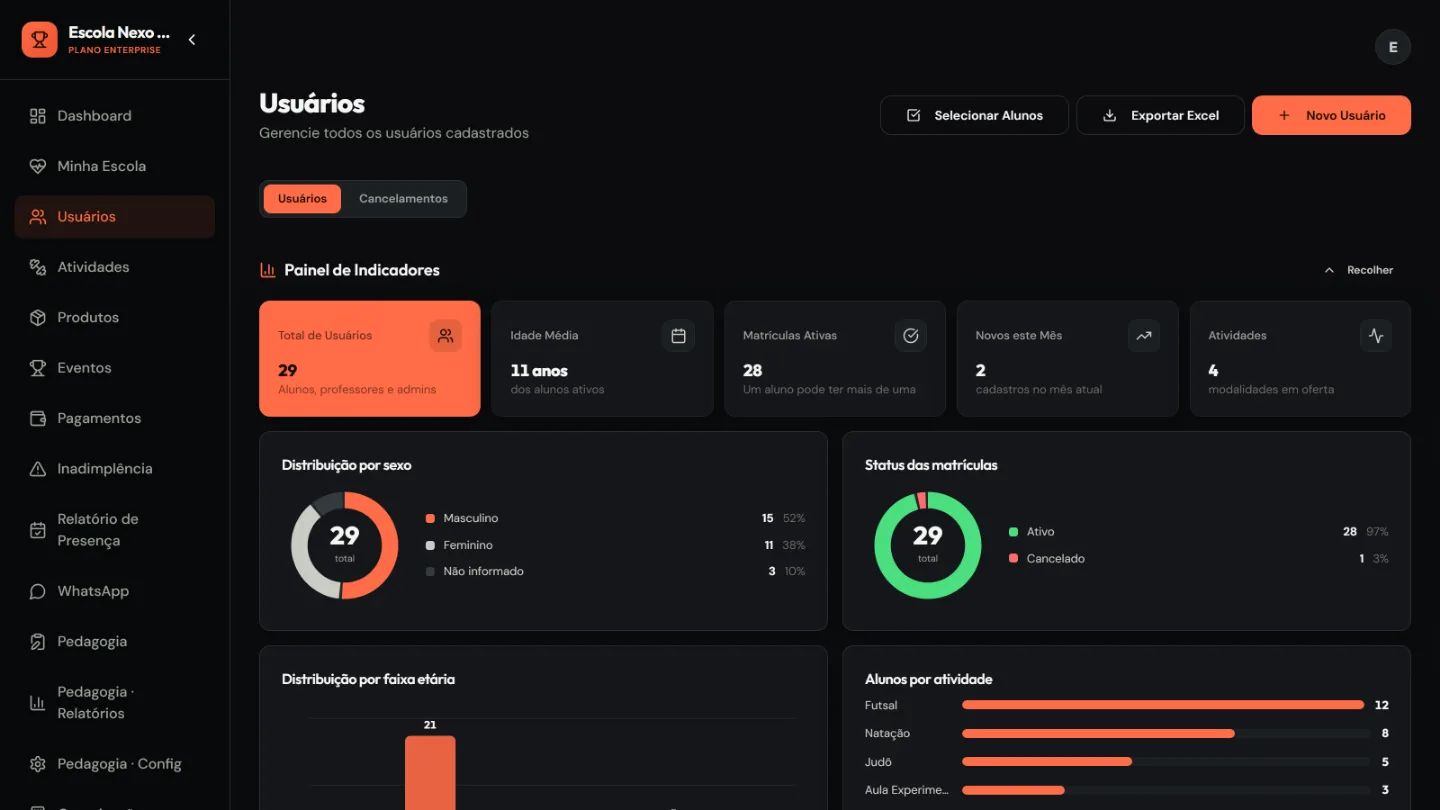Click the Pedagogia clipboard icon
This screenshot has height=810, width=1440.
[x=38, y=642]
